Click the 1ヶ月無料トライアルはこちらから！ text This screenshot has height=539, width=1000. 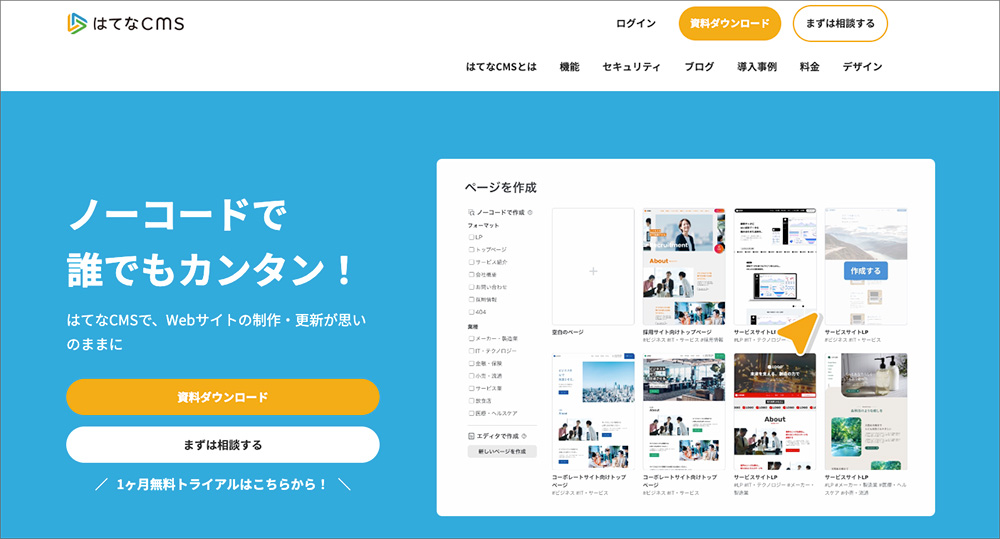click(223, 485)
